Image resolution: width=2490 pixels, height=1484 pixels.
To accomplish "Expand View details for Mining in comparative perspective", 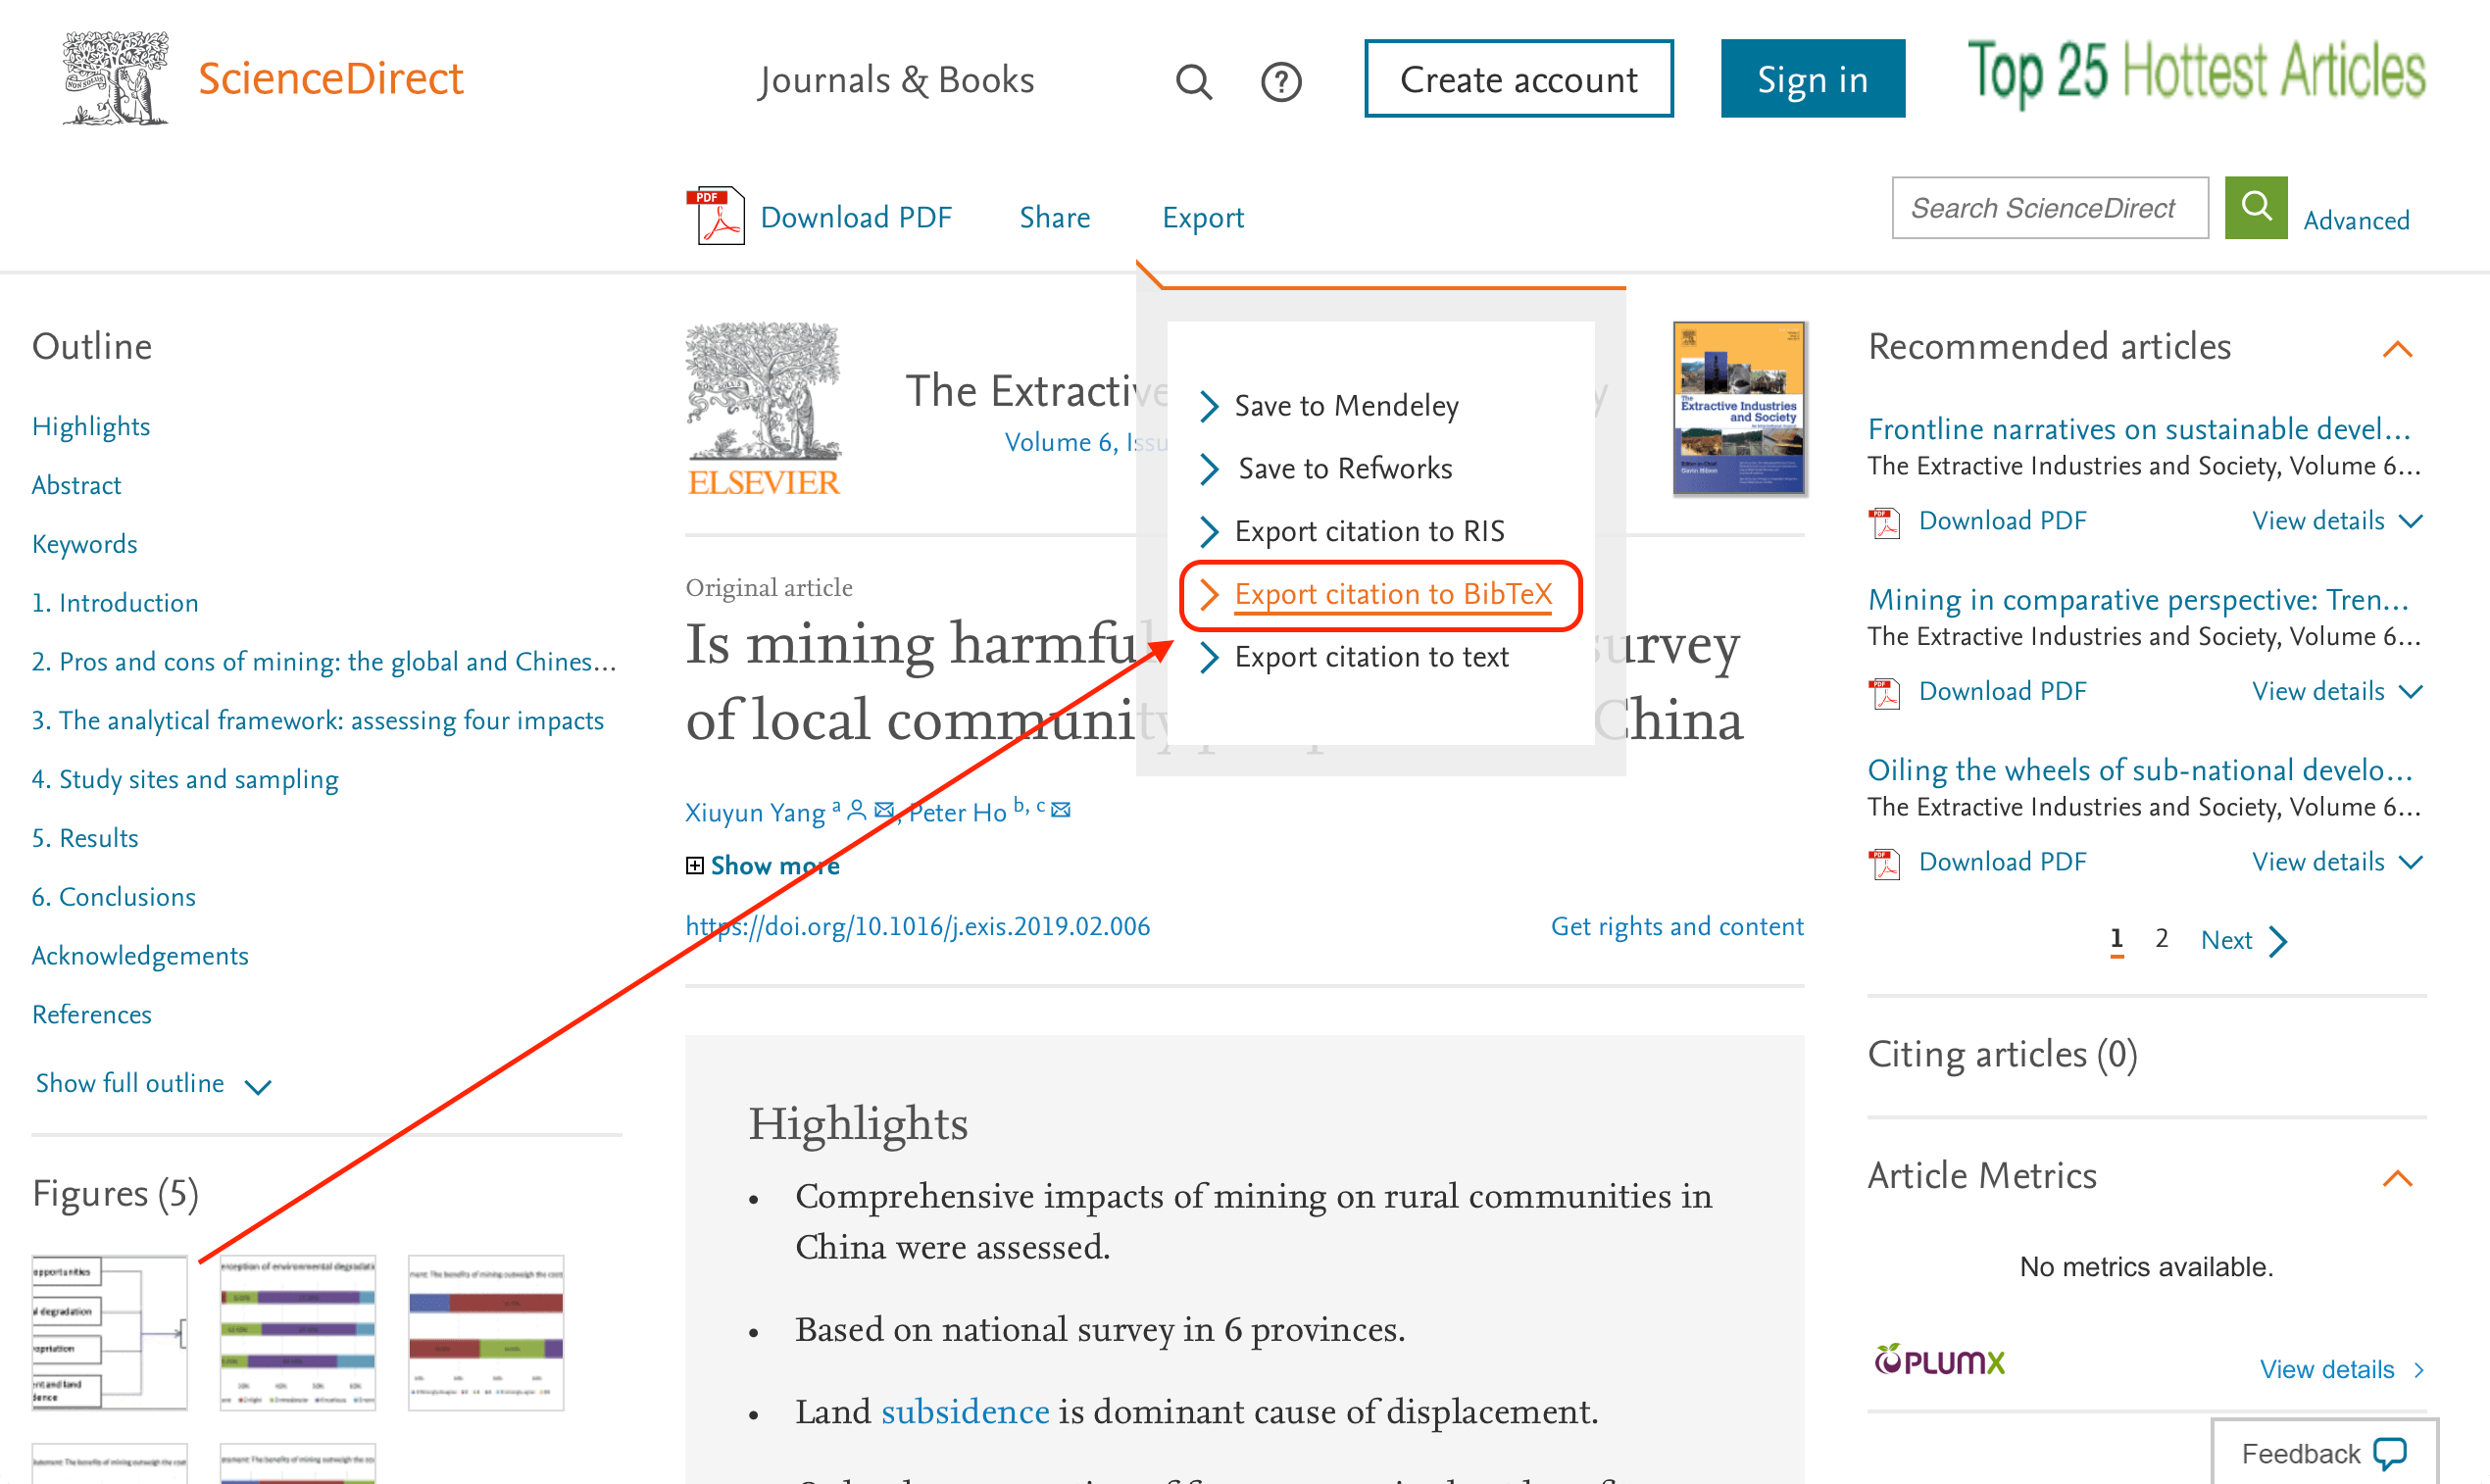I will pos(2337,691).
